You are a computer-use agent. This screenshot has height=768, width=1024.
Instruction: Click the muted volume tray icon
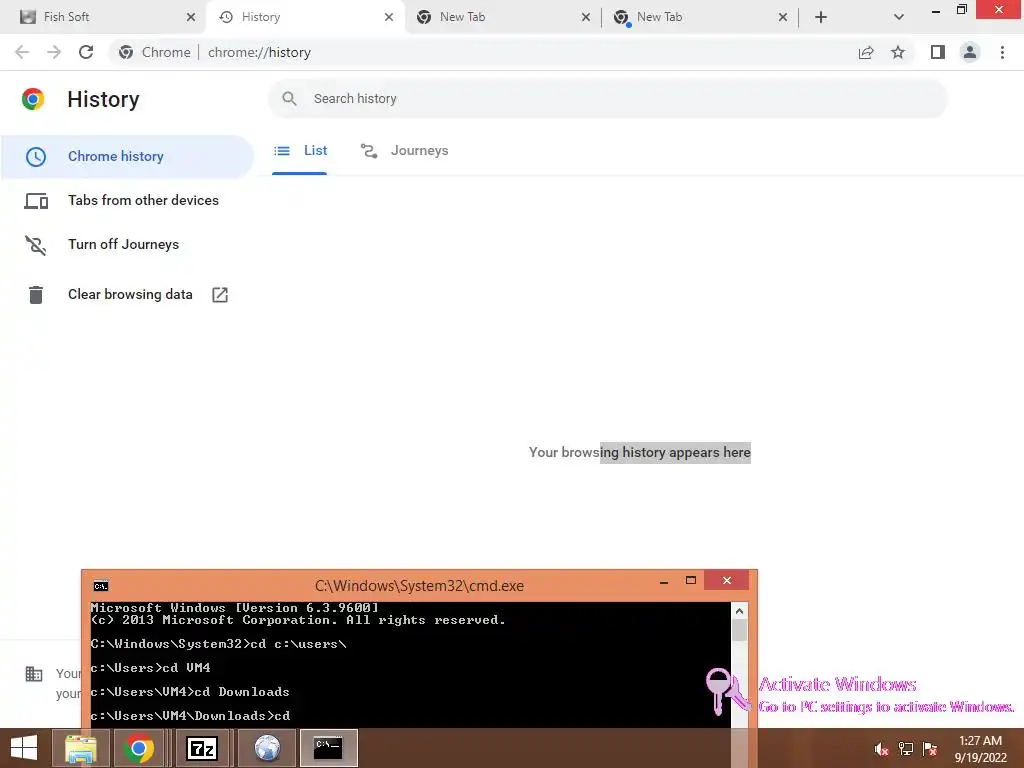click(x=881, y=749)
